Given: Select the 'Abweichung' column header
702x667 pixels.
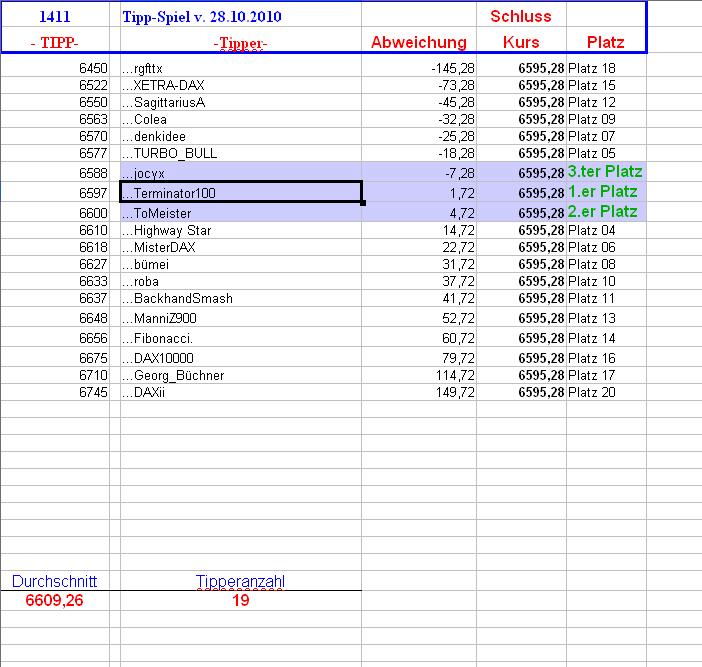Looking at the screenshot, I should click(x=419, y=42).
